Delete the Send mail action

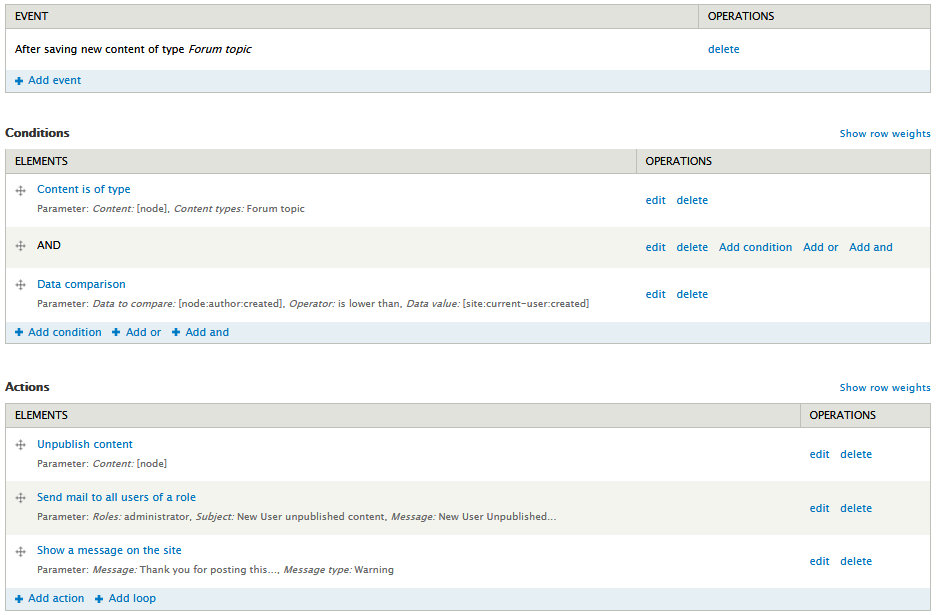(x=855, y=508)
